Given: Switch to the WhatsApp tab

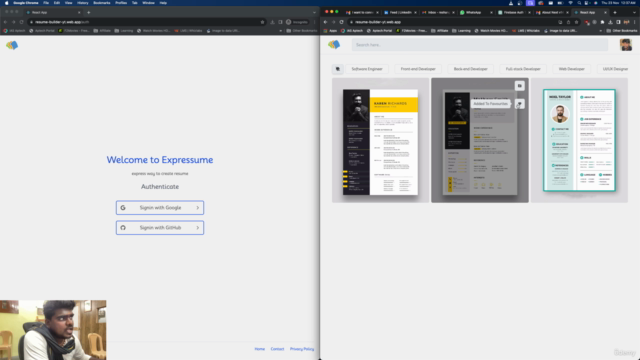Looking at the screenshot, I should click(476, 13).
